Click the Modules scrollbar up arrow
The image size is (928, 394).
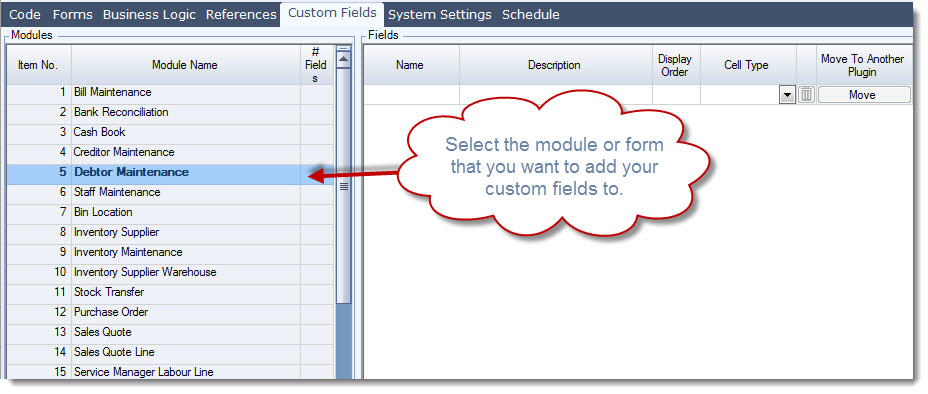click(343, 59)
